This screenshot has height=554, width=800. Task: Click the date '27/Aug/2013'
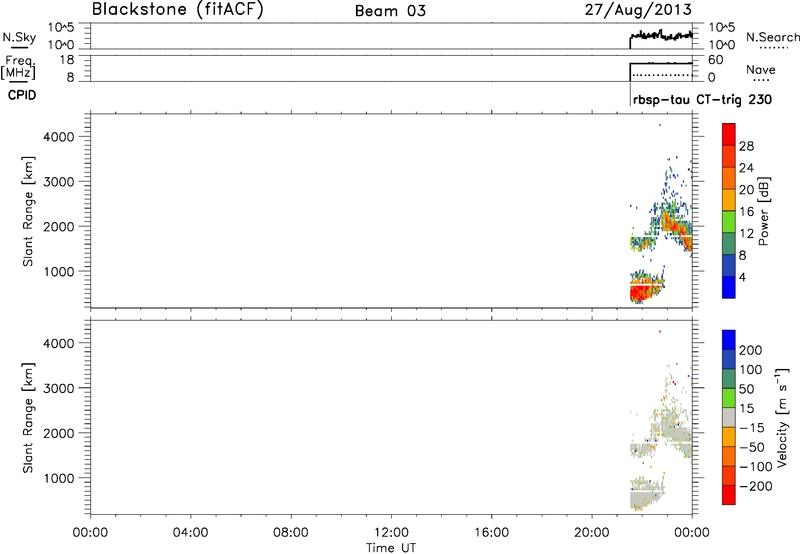coord(638,9)
